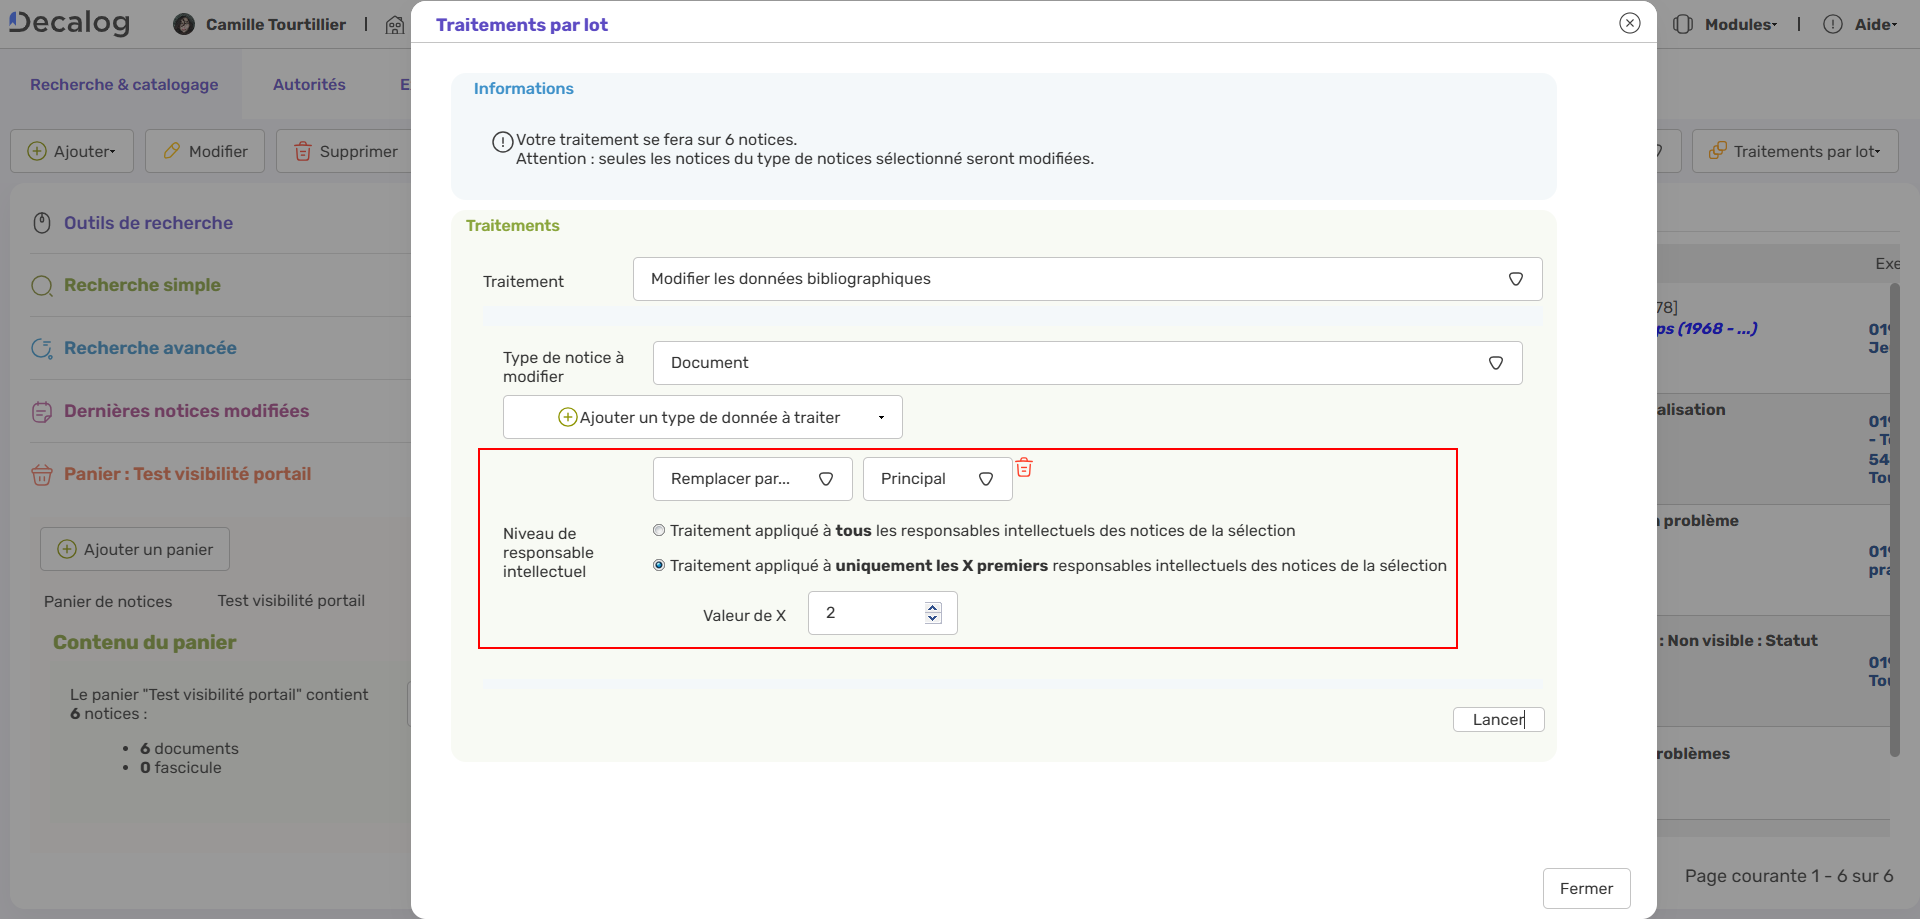1920x919 pixels.
Task: Open the Modules menu
Action: pos(1740,24)
